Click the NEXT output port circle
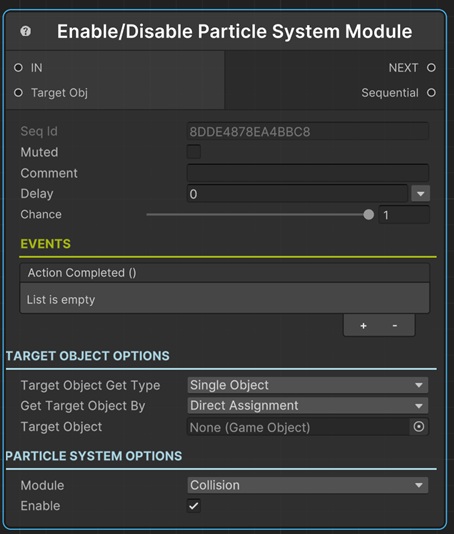The width and height of the screenshot is (454, 534). point(431,68)
